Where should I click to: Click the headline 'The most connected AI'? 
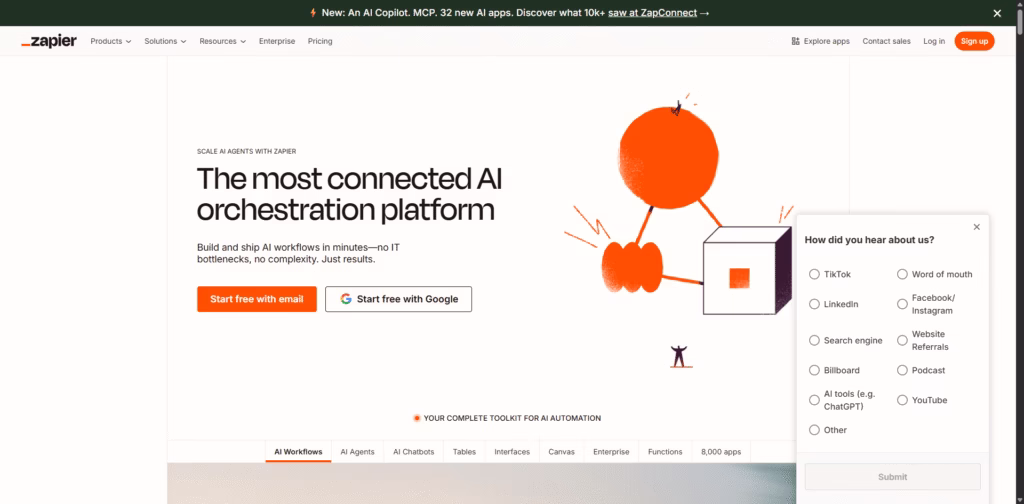point(349,179)
